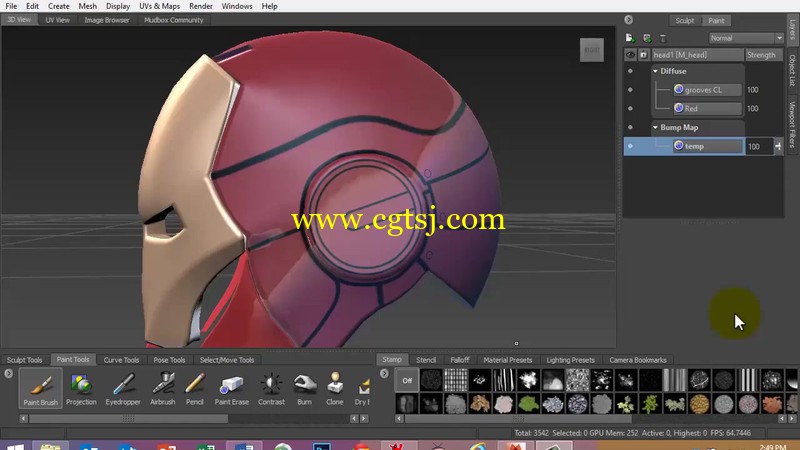
Task: Select the Pencil tool
Action: [x=194, y=389]
